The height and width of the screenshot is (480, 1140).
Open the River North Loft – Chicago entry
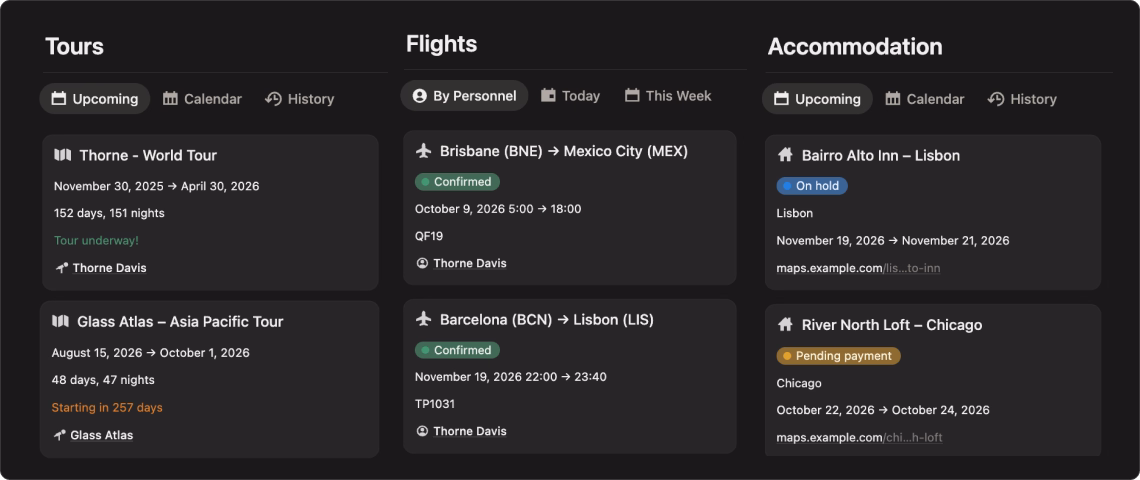tap(892, 325)
